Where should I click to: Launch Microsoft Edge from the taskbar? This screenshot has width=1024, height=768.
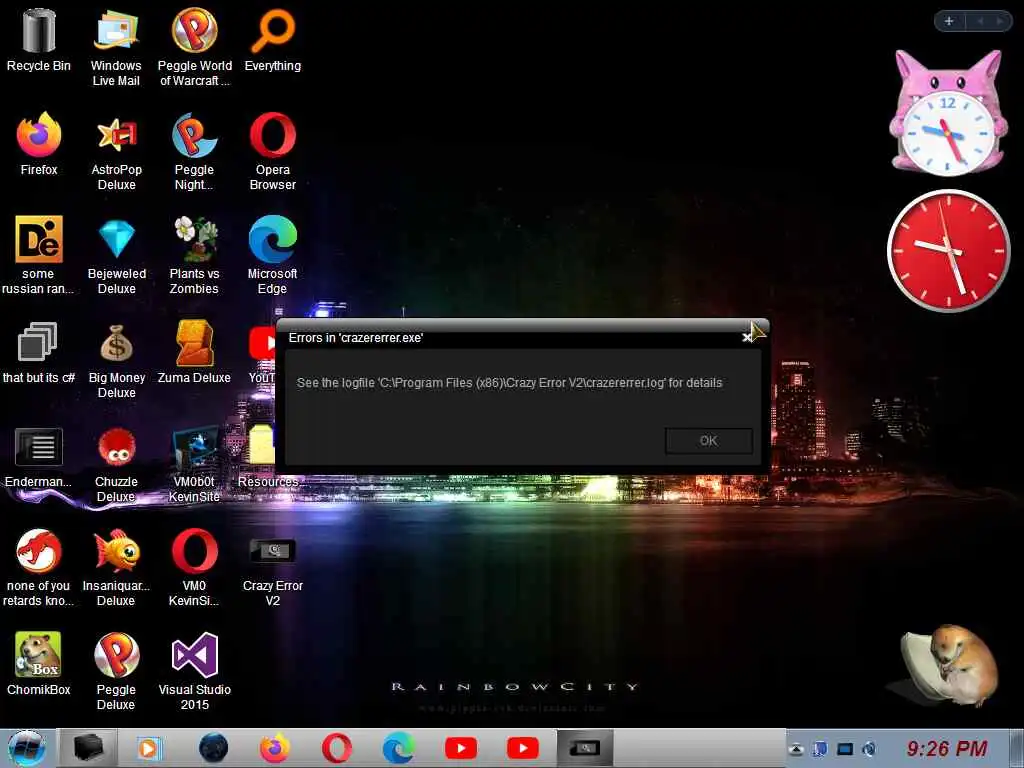point(398,748)
